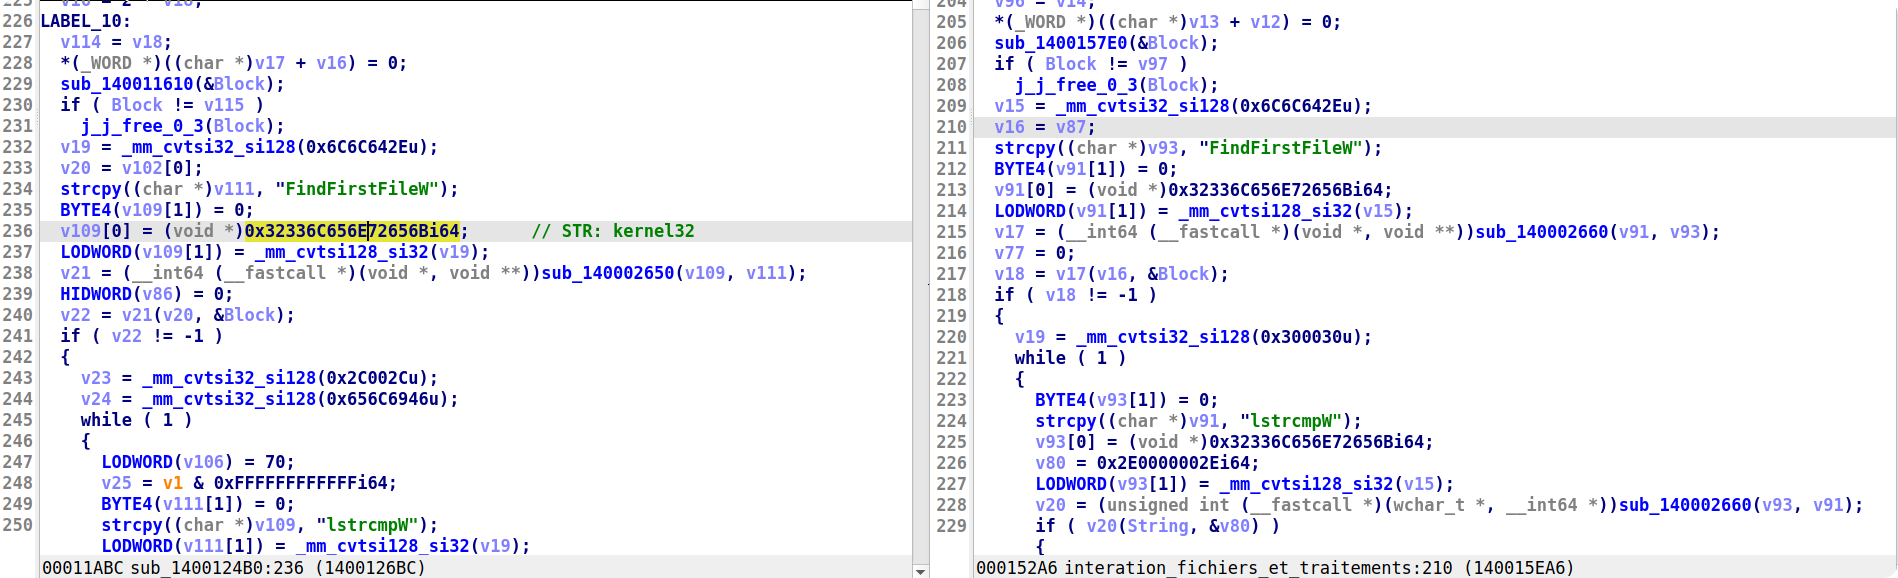Image resolution: width=1898 pixels, height=578 pixels.
Task: Click v115 variable on left line 230
Action: click(x=224, y=105)
